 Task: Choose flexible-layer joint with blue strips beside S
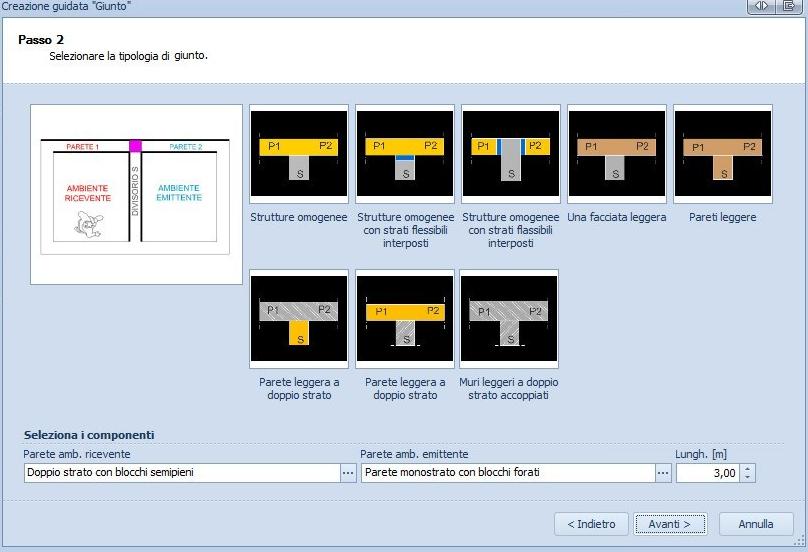pyautogui.click(x=511, y=154)
